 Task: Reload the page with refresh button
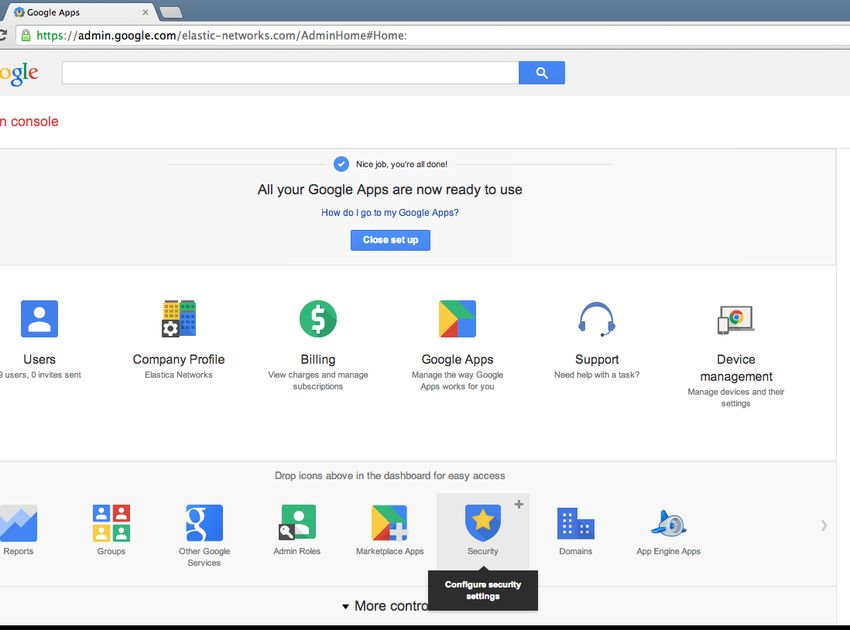click(x=3, y=36)
